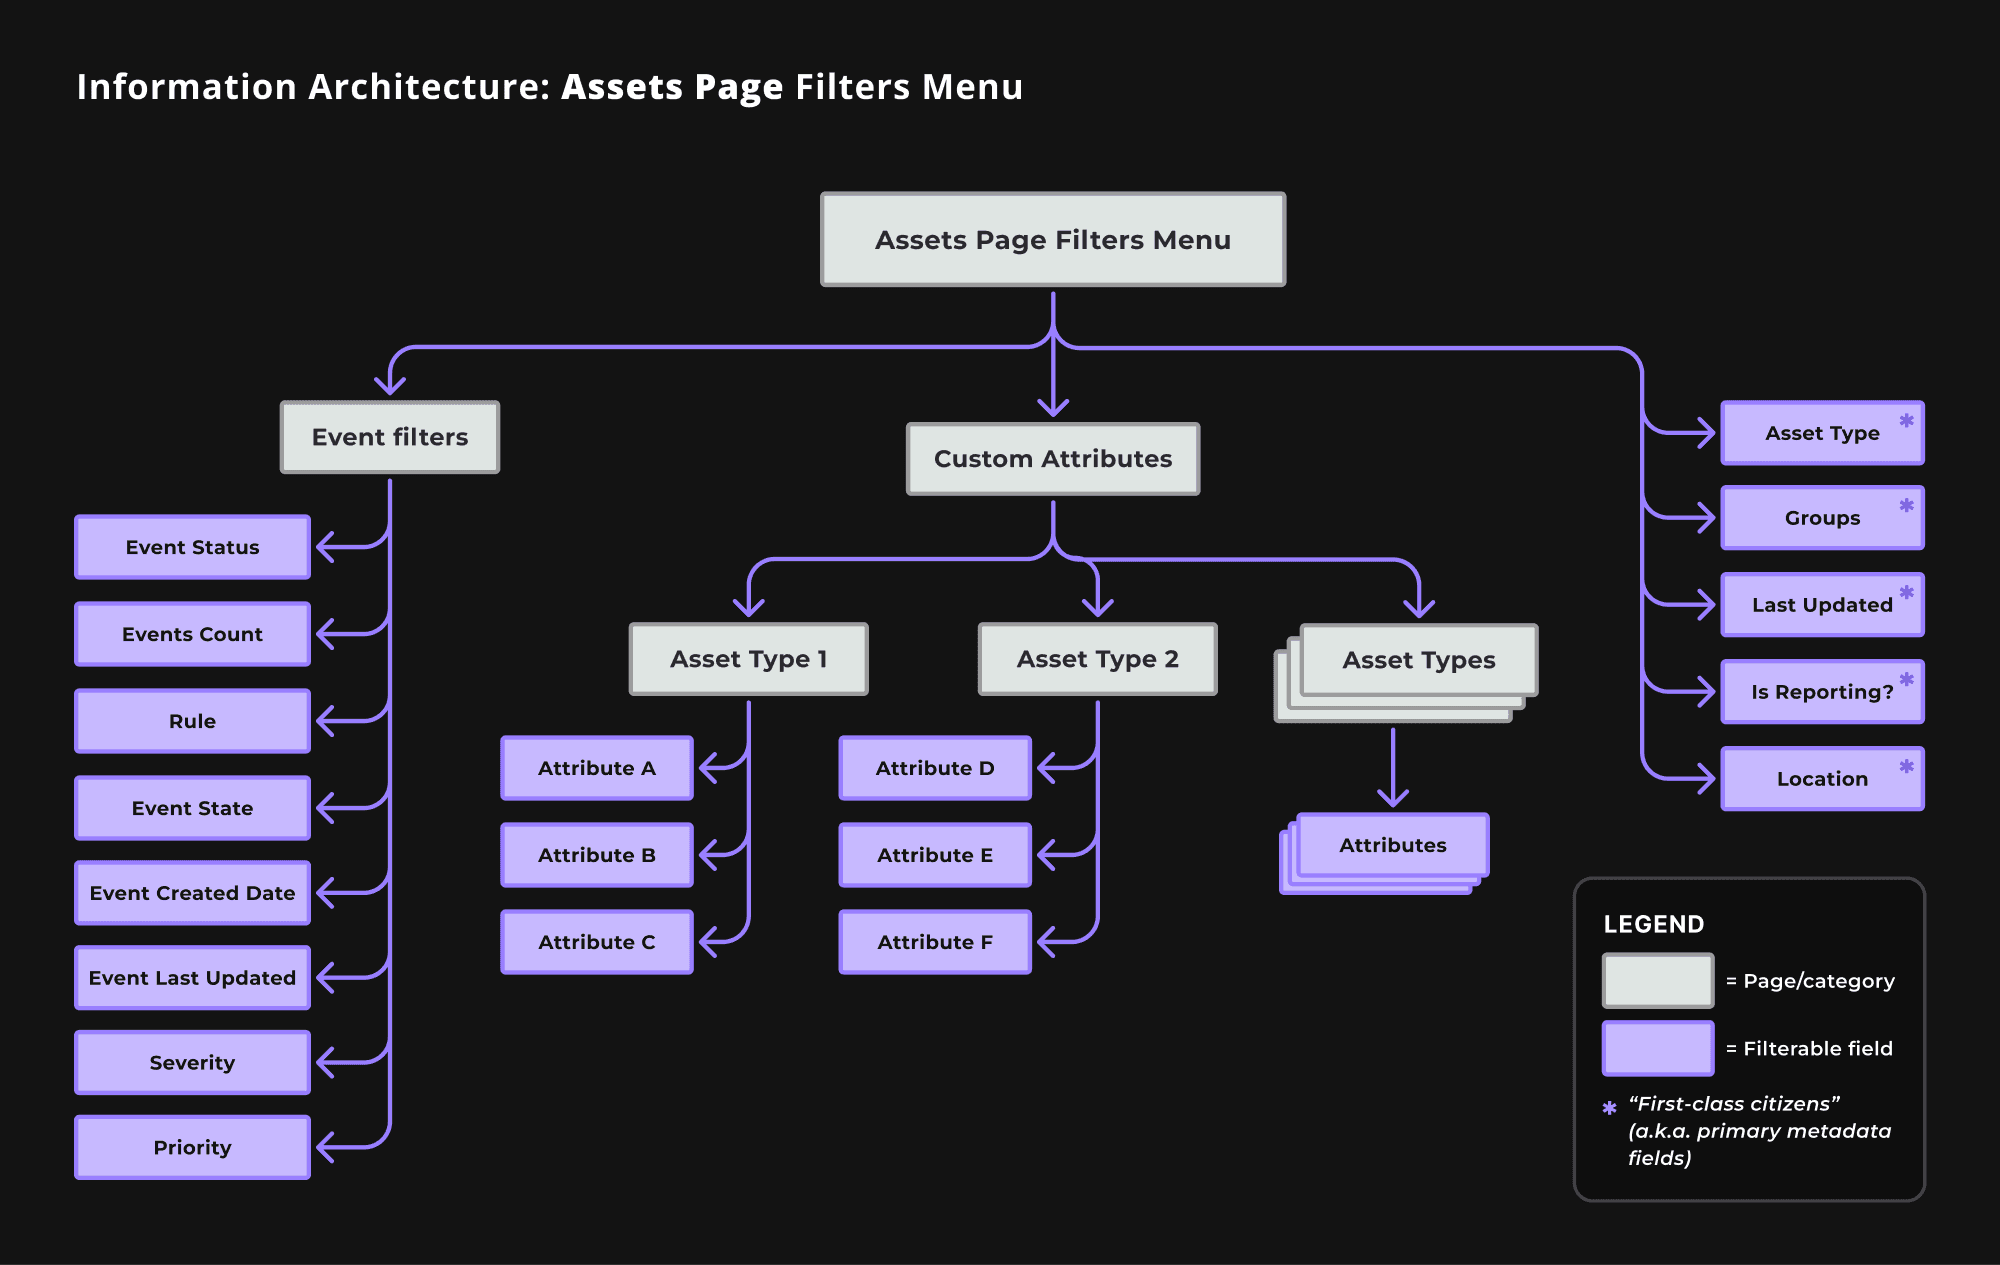Click the asterisk on Location field
2000x1265 pixels.
pyautogui.click(x=1906, y=766)
